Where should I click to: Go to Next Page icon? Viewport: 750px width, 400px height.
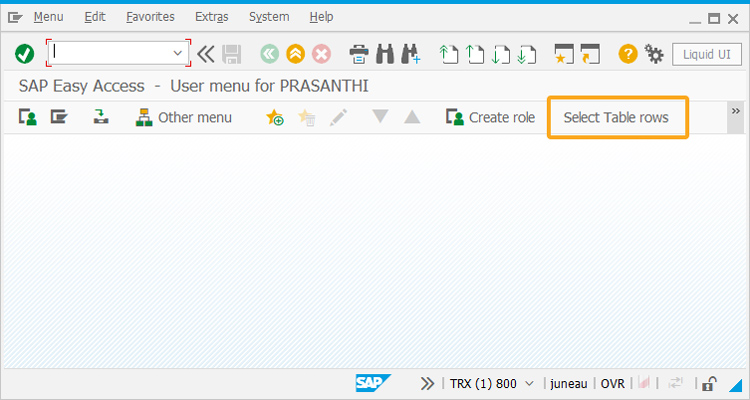pyautogui.click(x=501, y=54)
